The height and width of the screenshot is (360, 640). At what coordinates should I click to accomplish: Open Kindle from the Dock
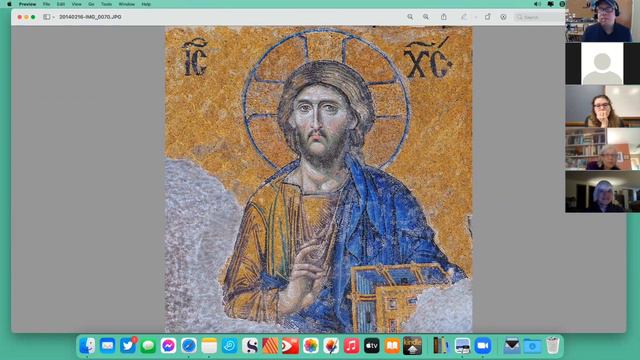pos(412,346)
